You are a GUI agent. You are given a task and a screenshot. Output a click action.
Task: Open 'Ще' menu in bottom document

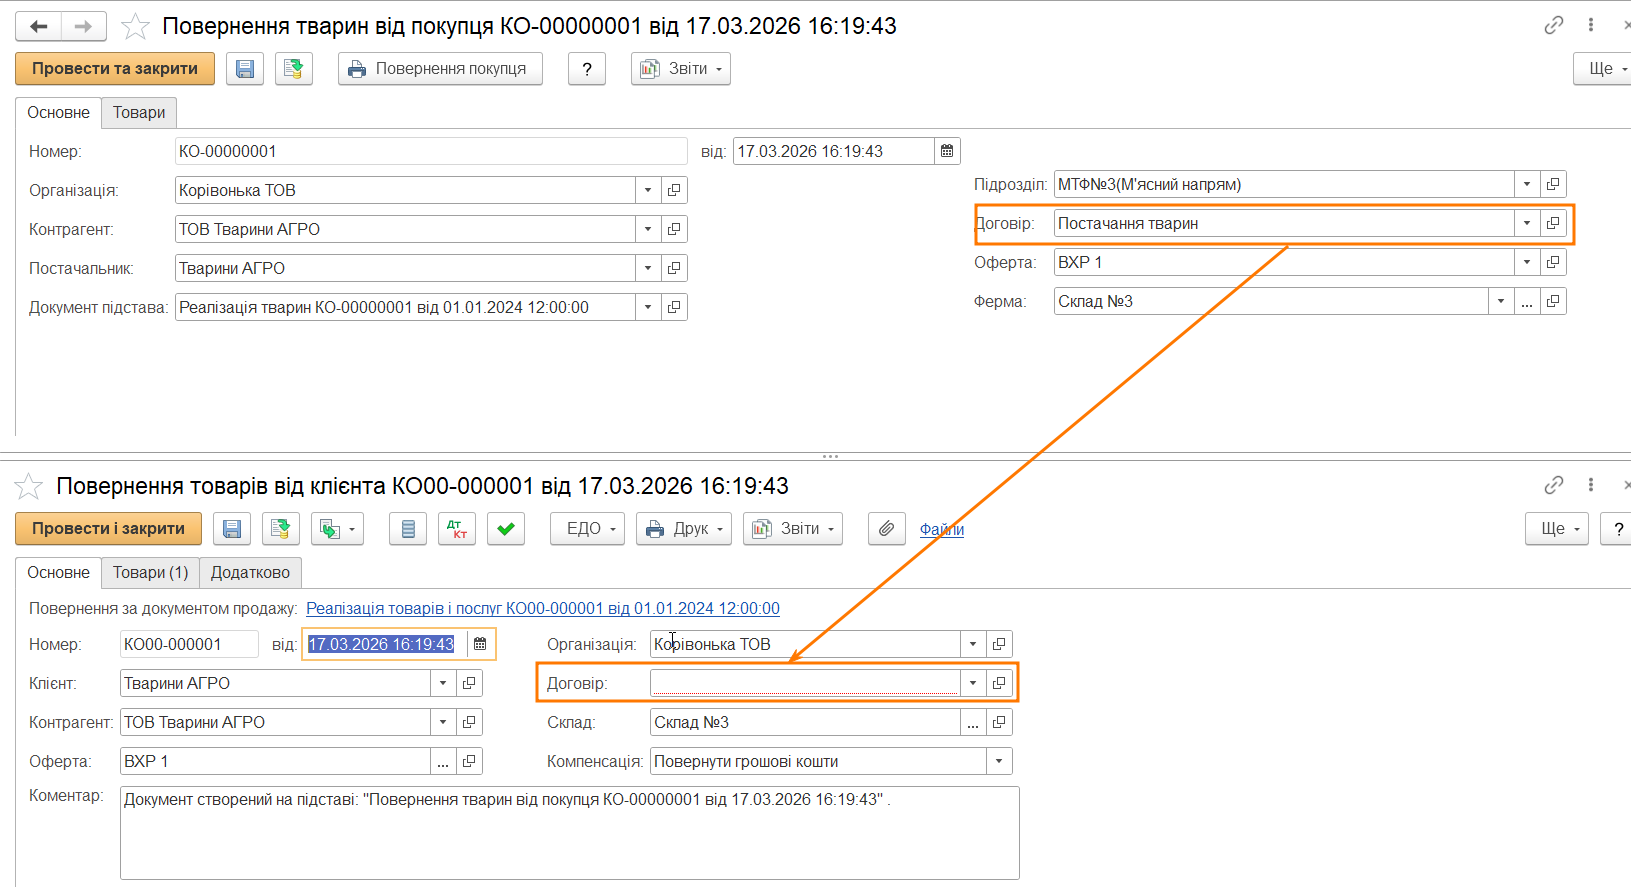click(x=1557, y=529)
